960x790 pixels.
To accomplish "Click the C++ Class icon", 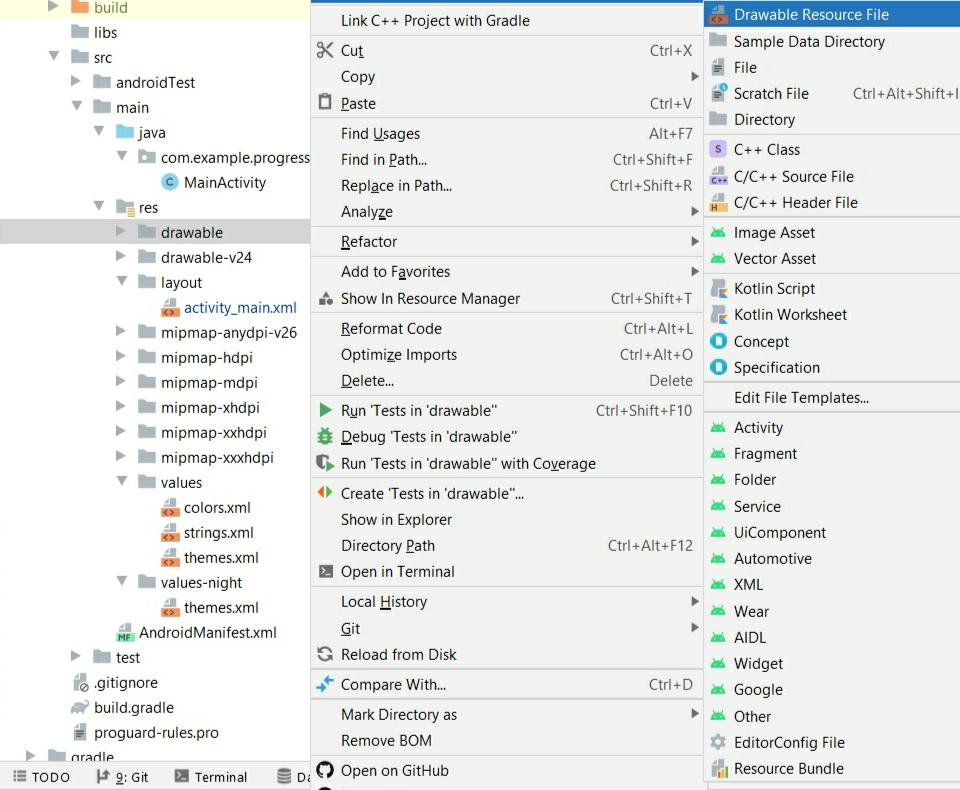I will click(718, 149).
